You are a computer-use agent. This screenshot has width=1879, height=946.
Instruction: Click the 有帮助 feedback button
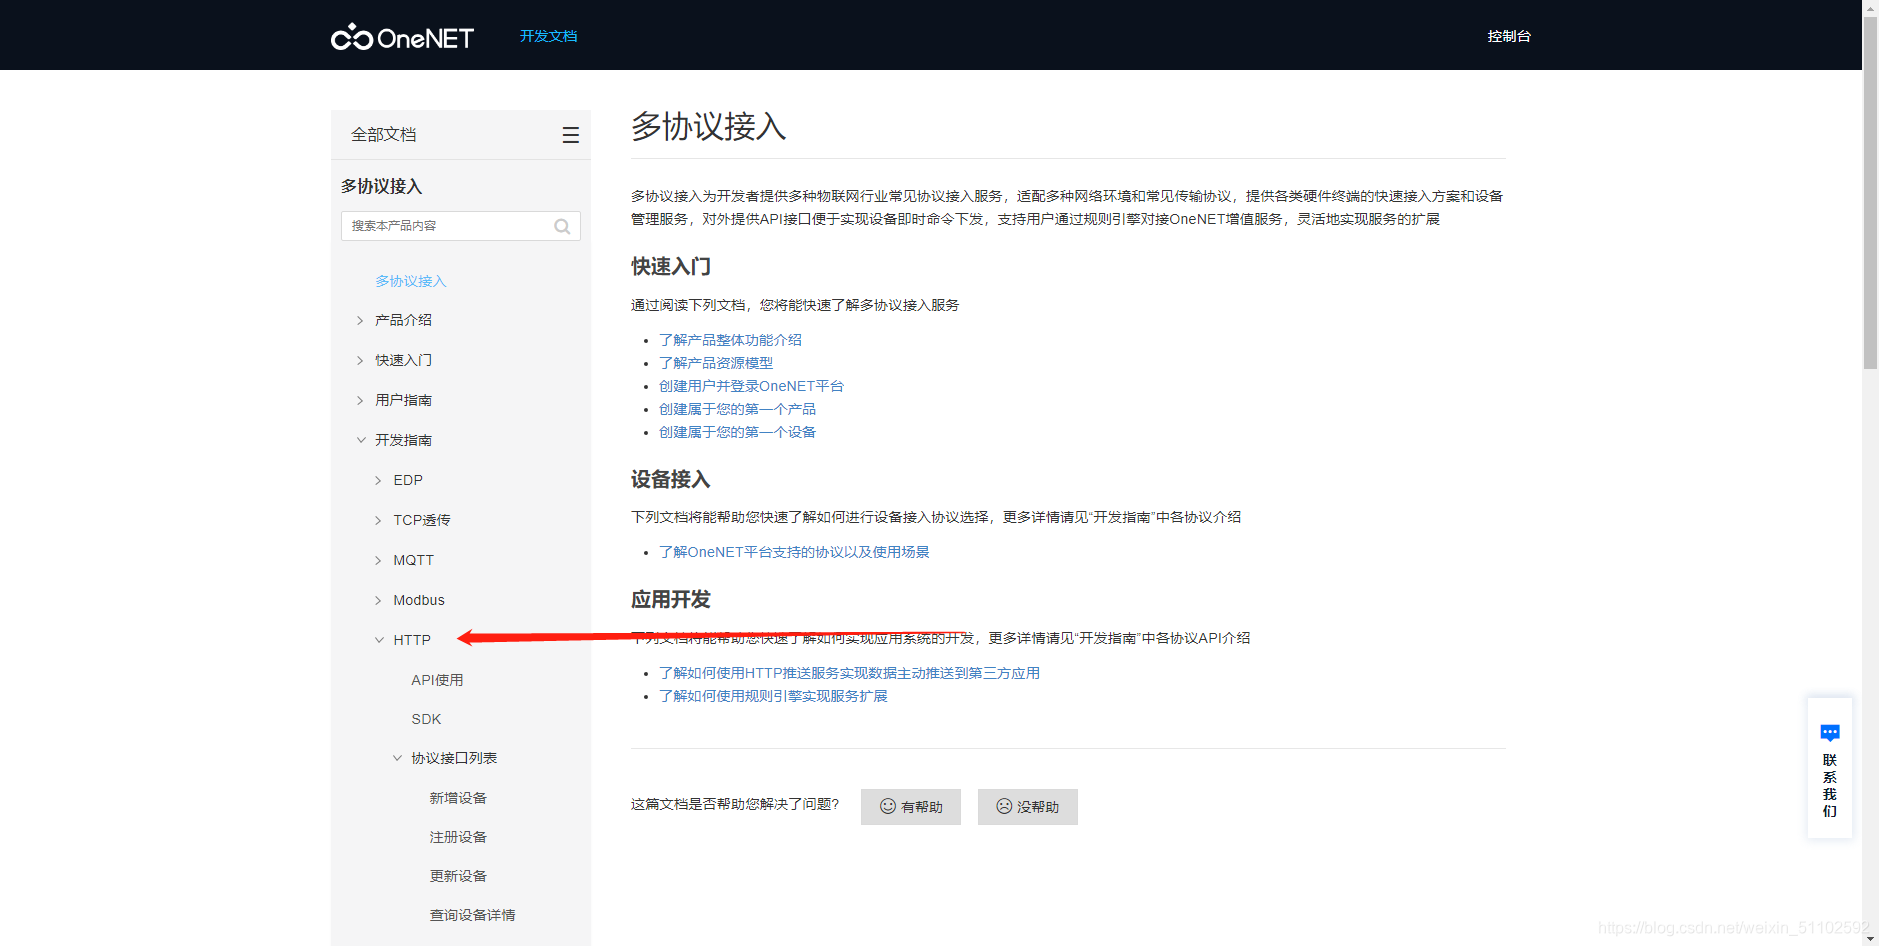[x=911, y=807]
